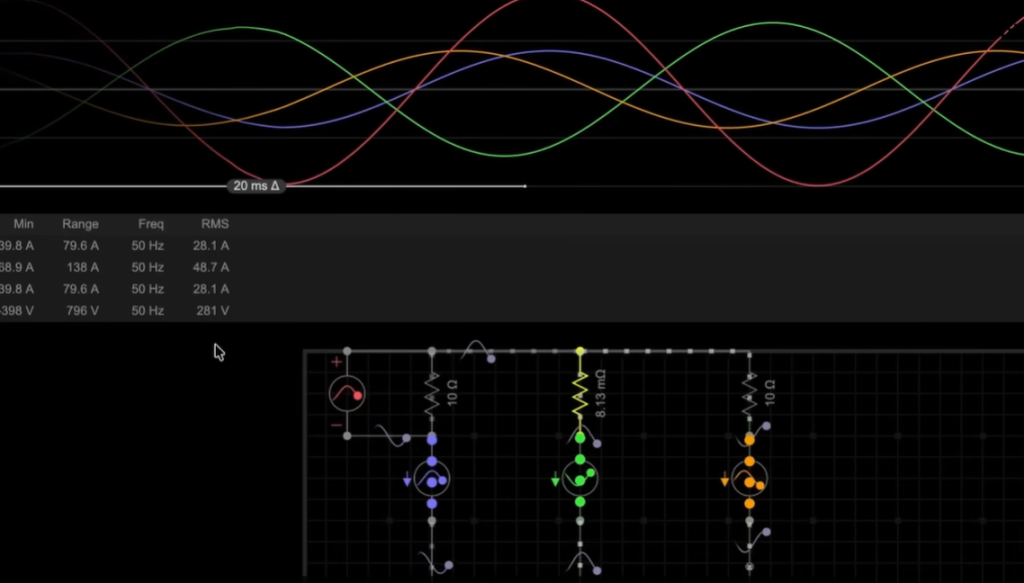The height and width of the screenshot is (583, 1024).
Task: Click the orange current source symbol
Action: (749, 480)
